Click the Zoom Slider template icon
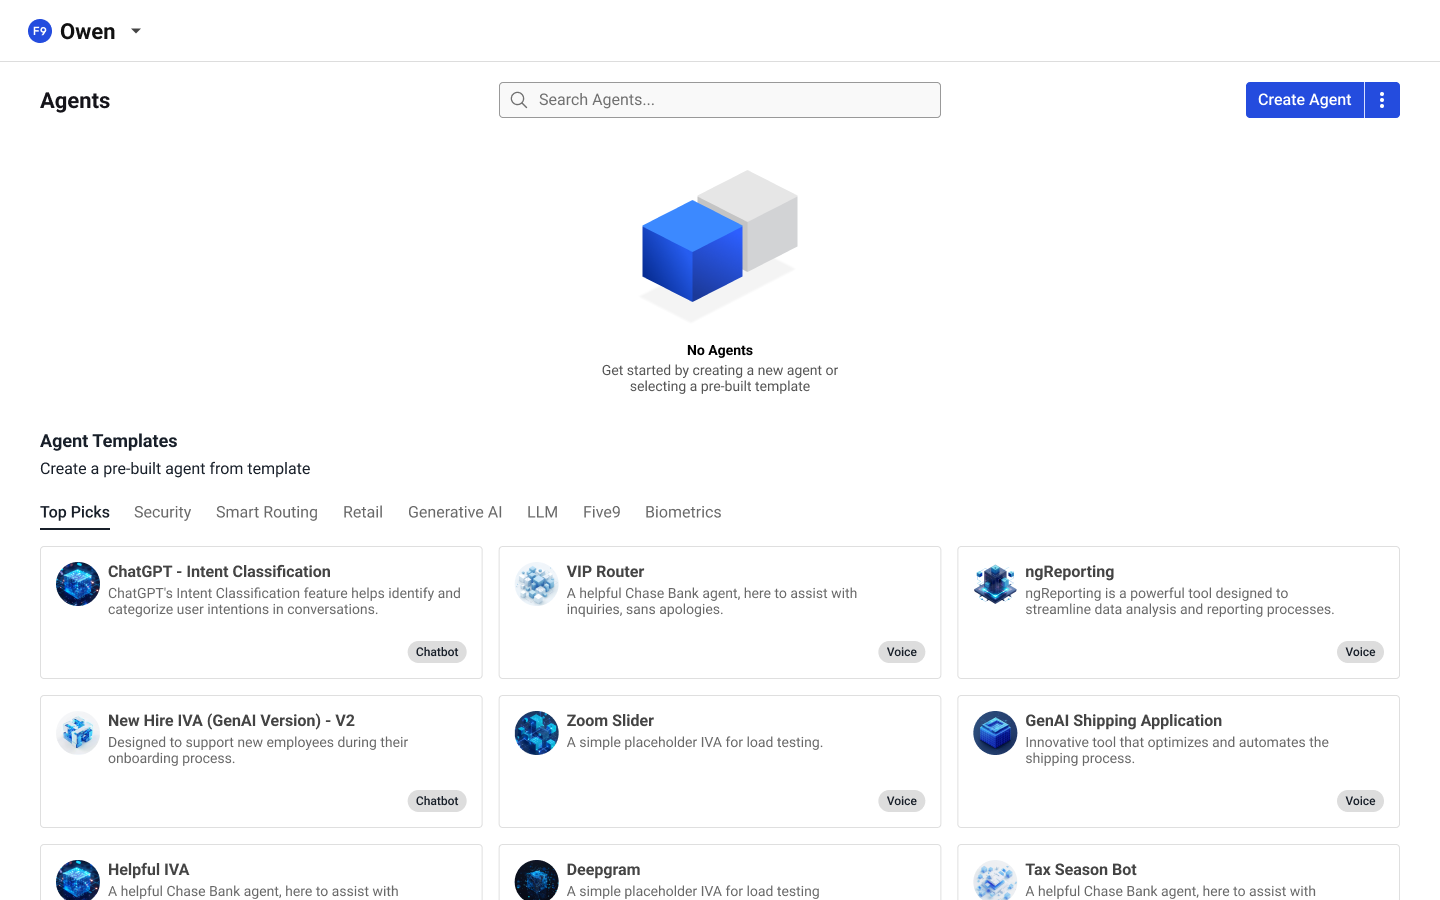 [x=536, y=733]
